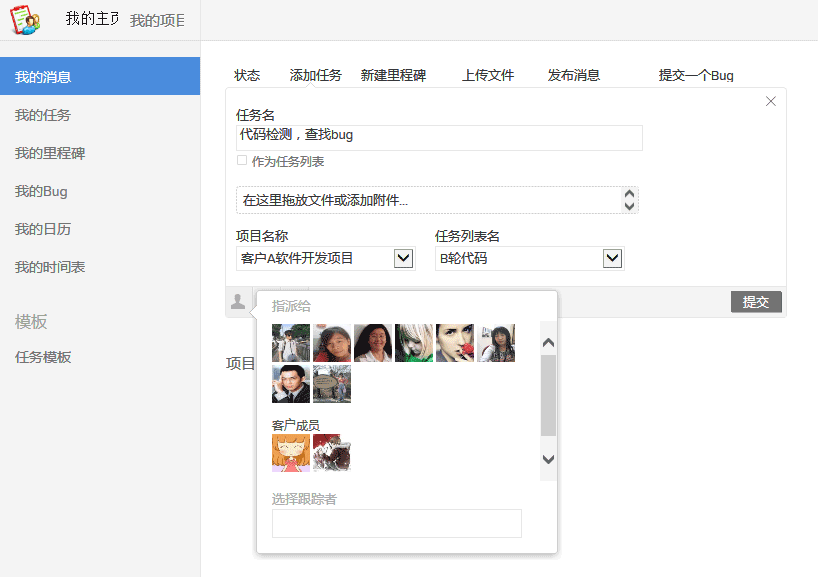Click the 任务名 text field
The image size is (818, 577).
point(439,137)
